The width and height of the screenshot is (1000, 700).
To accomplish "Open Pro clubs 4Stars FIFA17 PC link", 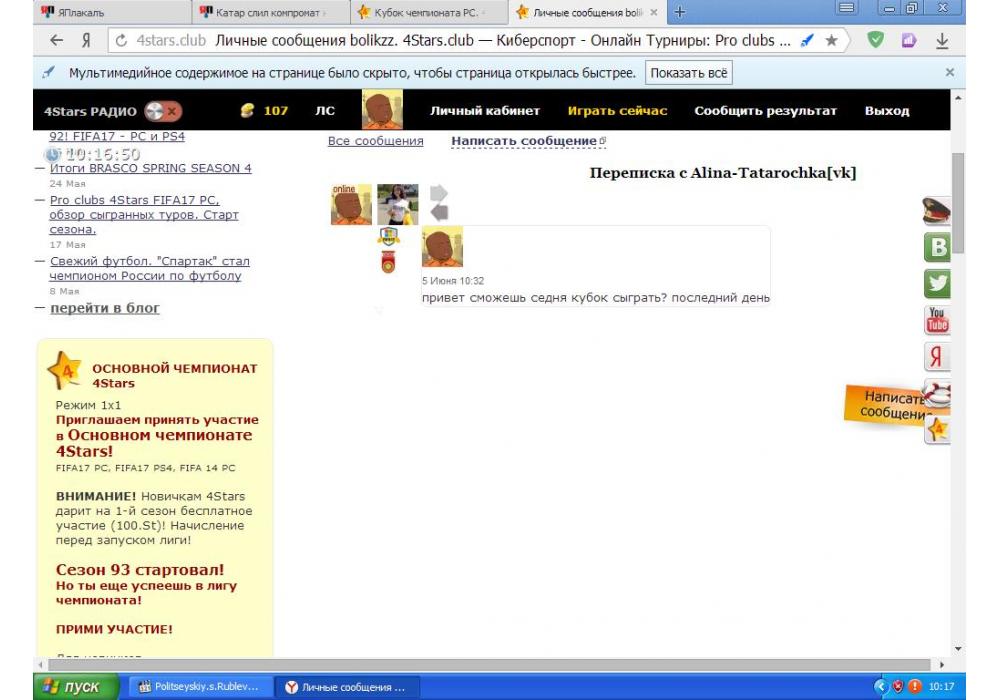I will point(144,215).
